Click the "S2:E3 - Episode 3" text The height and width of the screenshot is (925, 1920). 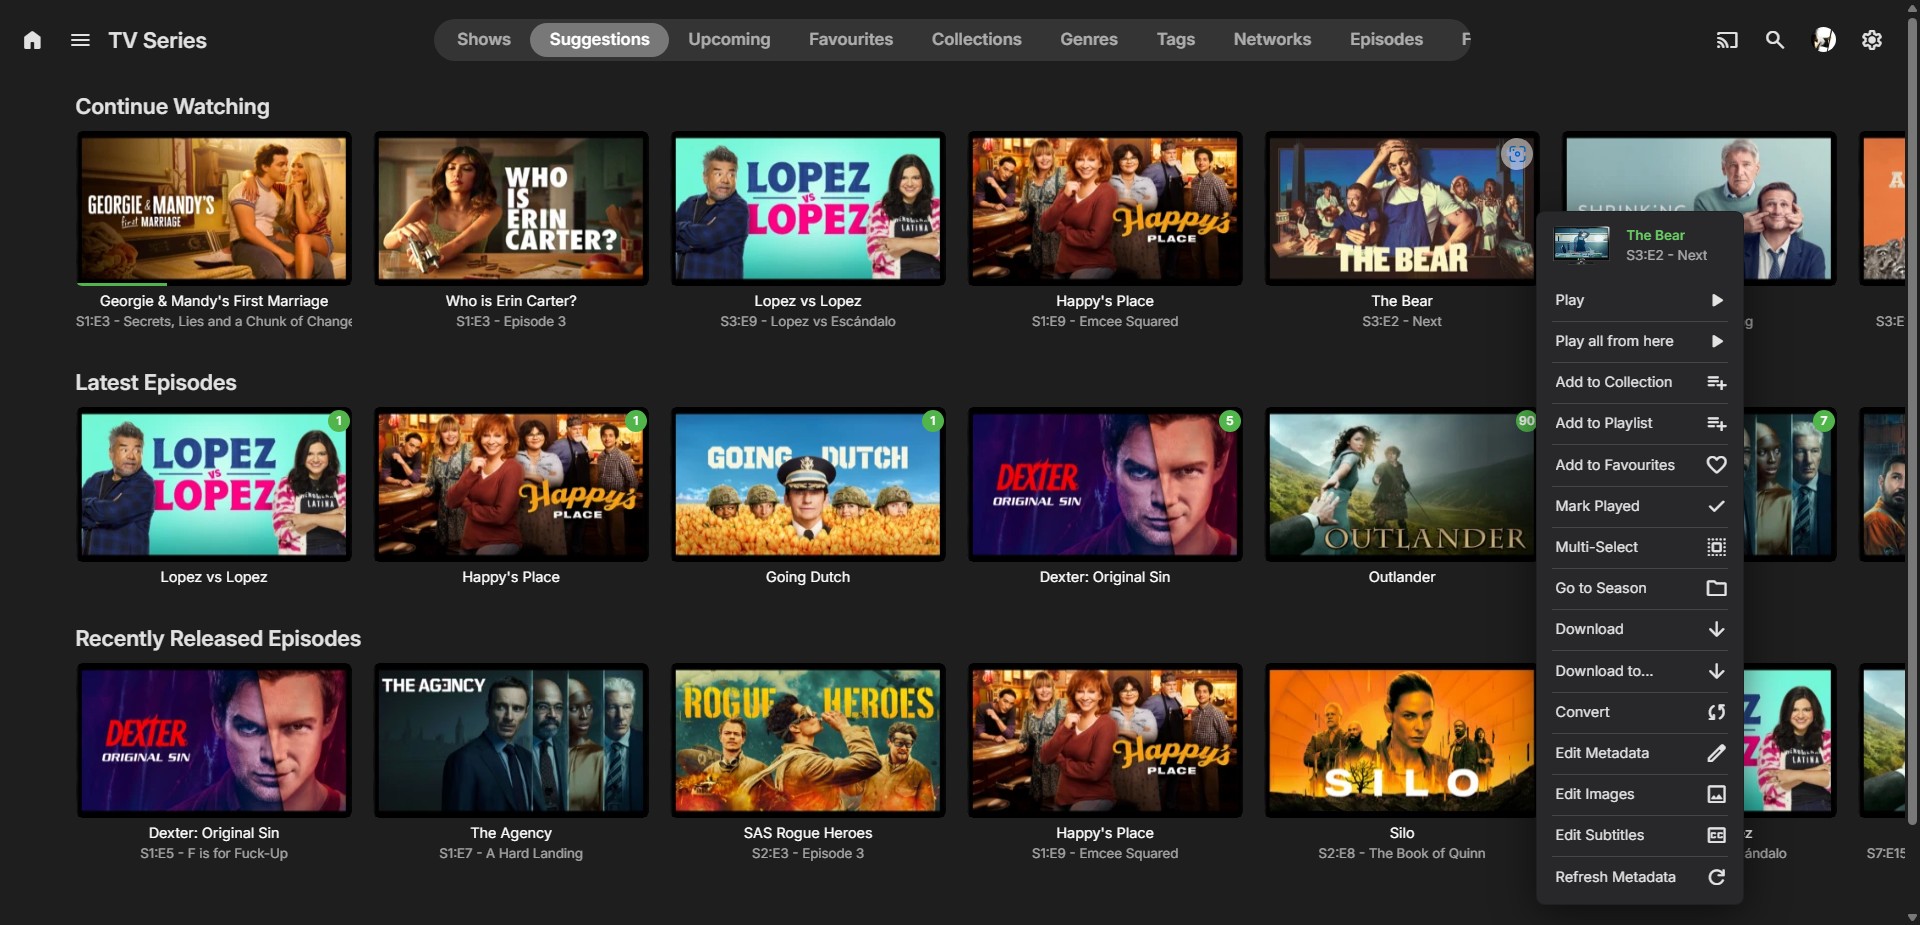point(808,853)
